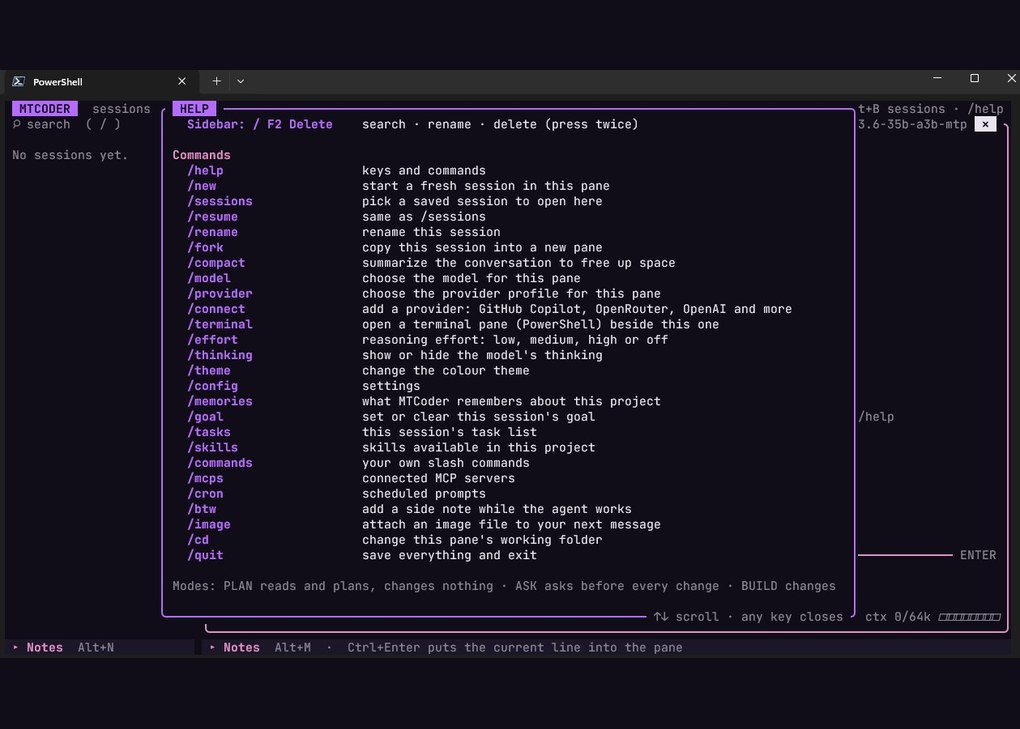Switch to the sessions sidebar label
The image size is (1020, 729).
pos(121,109)
